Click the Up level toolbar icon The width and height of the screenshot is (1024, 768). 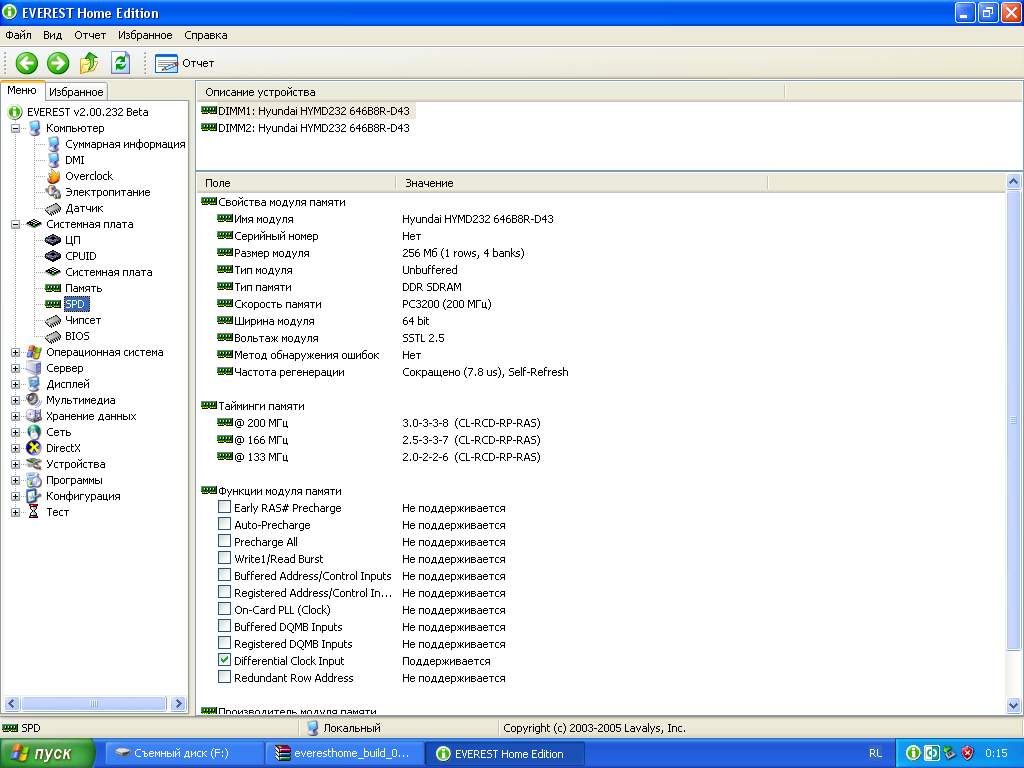point(89,63)
